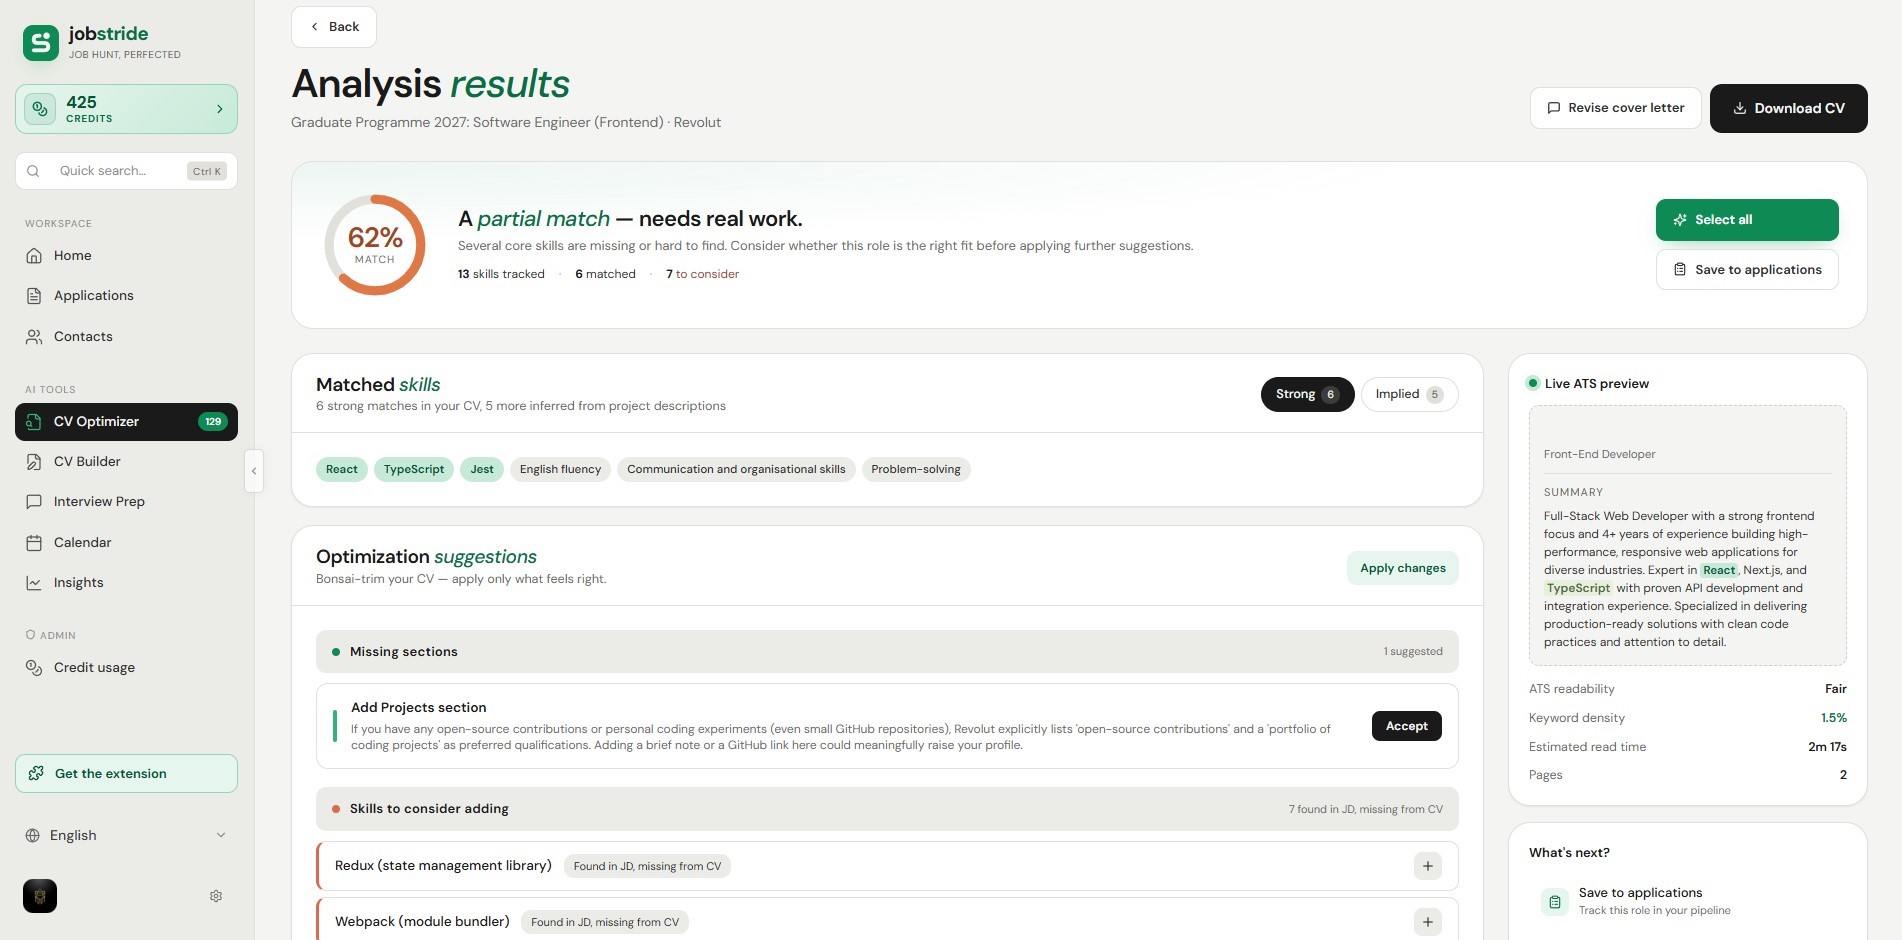Screen dimensions: 1902x940
Task: Click the Back button
Action: tap(334, 27)
